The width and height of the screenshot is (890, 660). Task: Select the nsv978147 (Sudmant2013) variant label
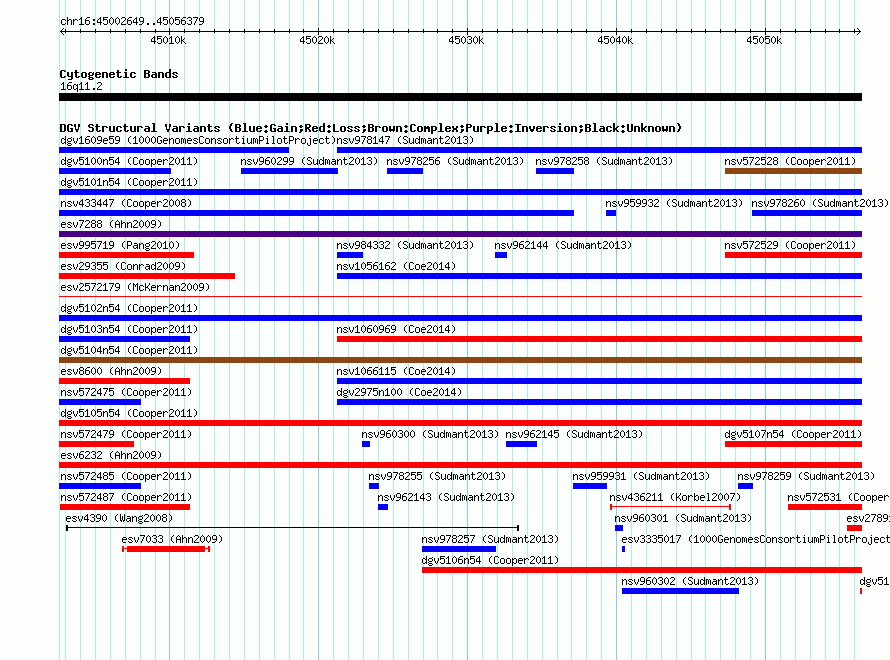click(405, 140)
